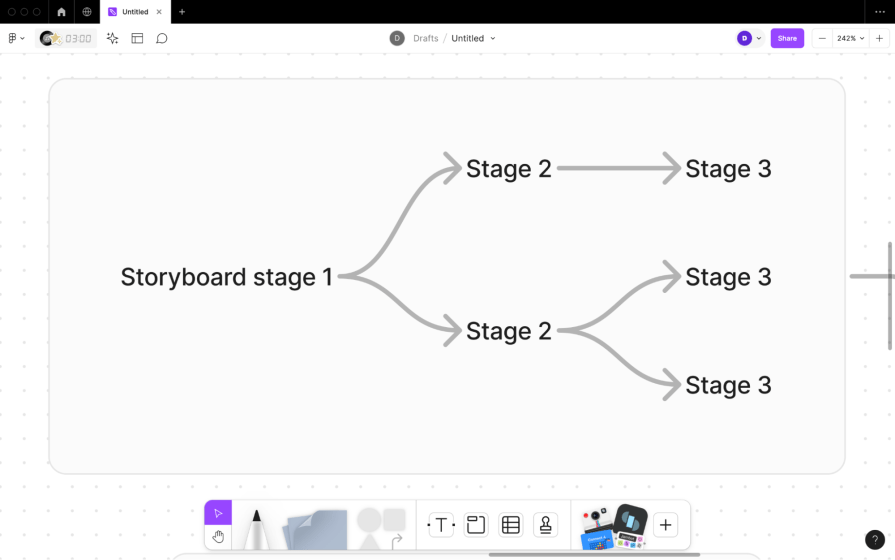The image size is (895, 560).
Task: Switch to the Untitled file tab
Action: 135,11
